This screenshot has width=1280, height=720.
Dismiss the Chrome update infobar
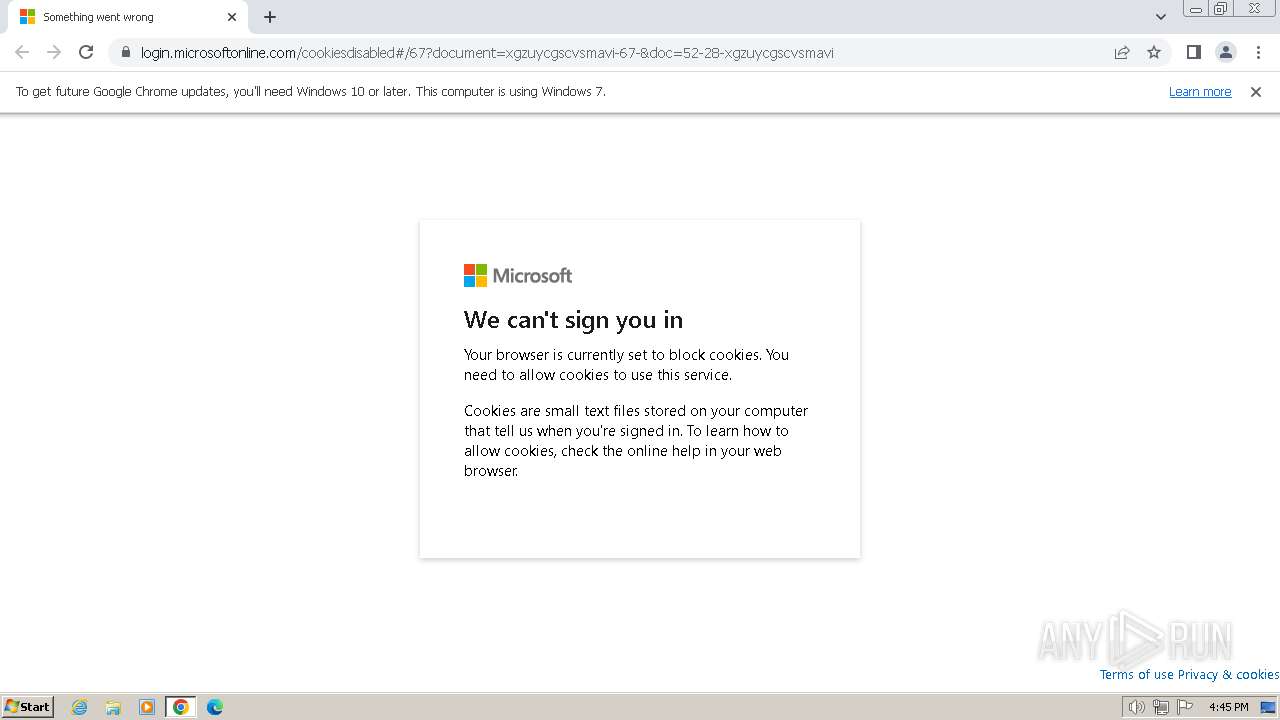pos(1255,92)
